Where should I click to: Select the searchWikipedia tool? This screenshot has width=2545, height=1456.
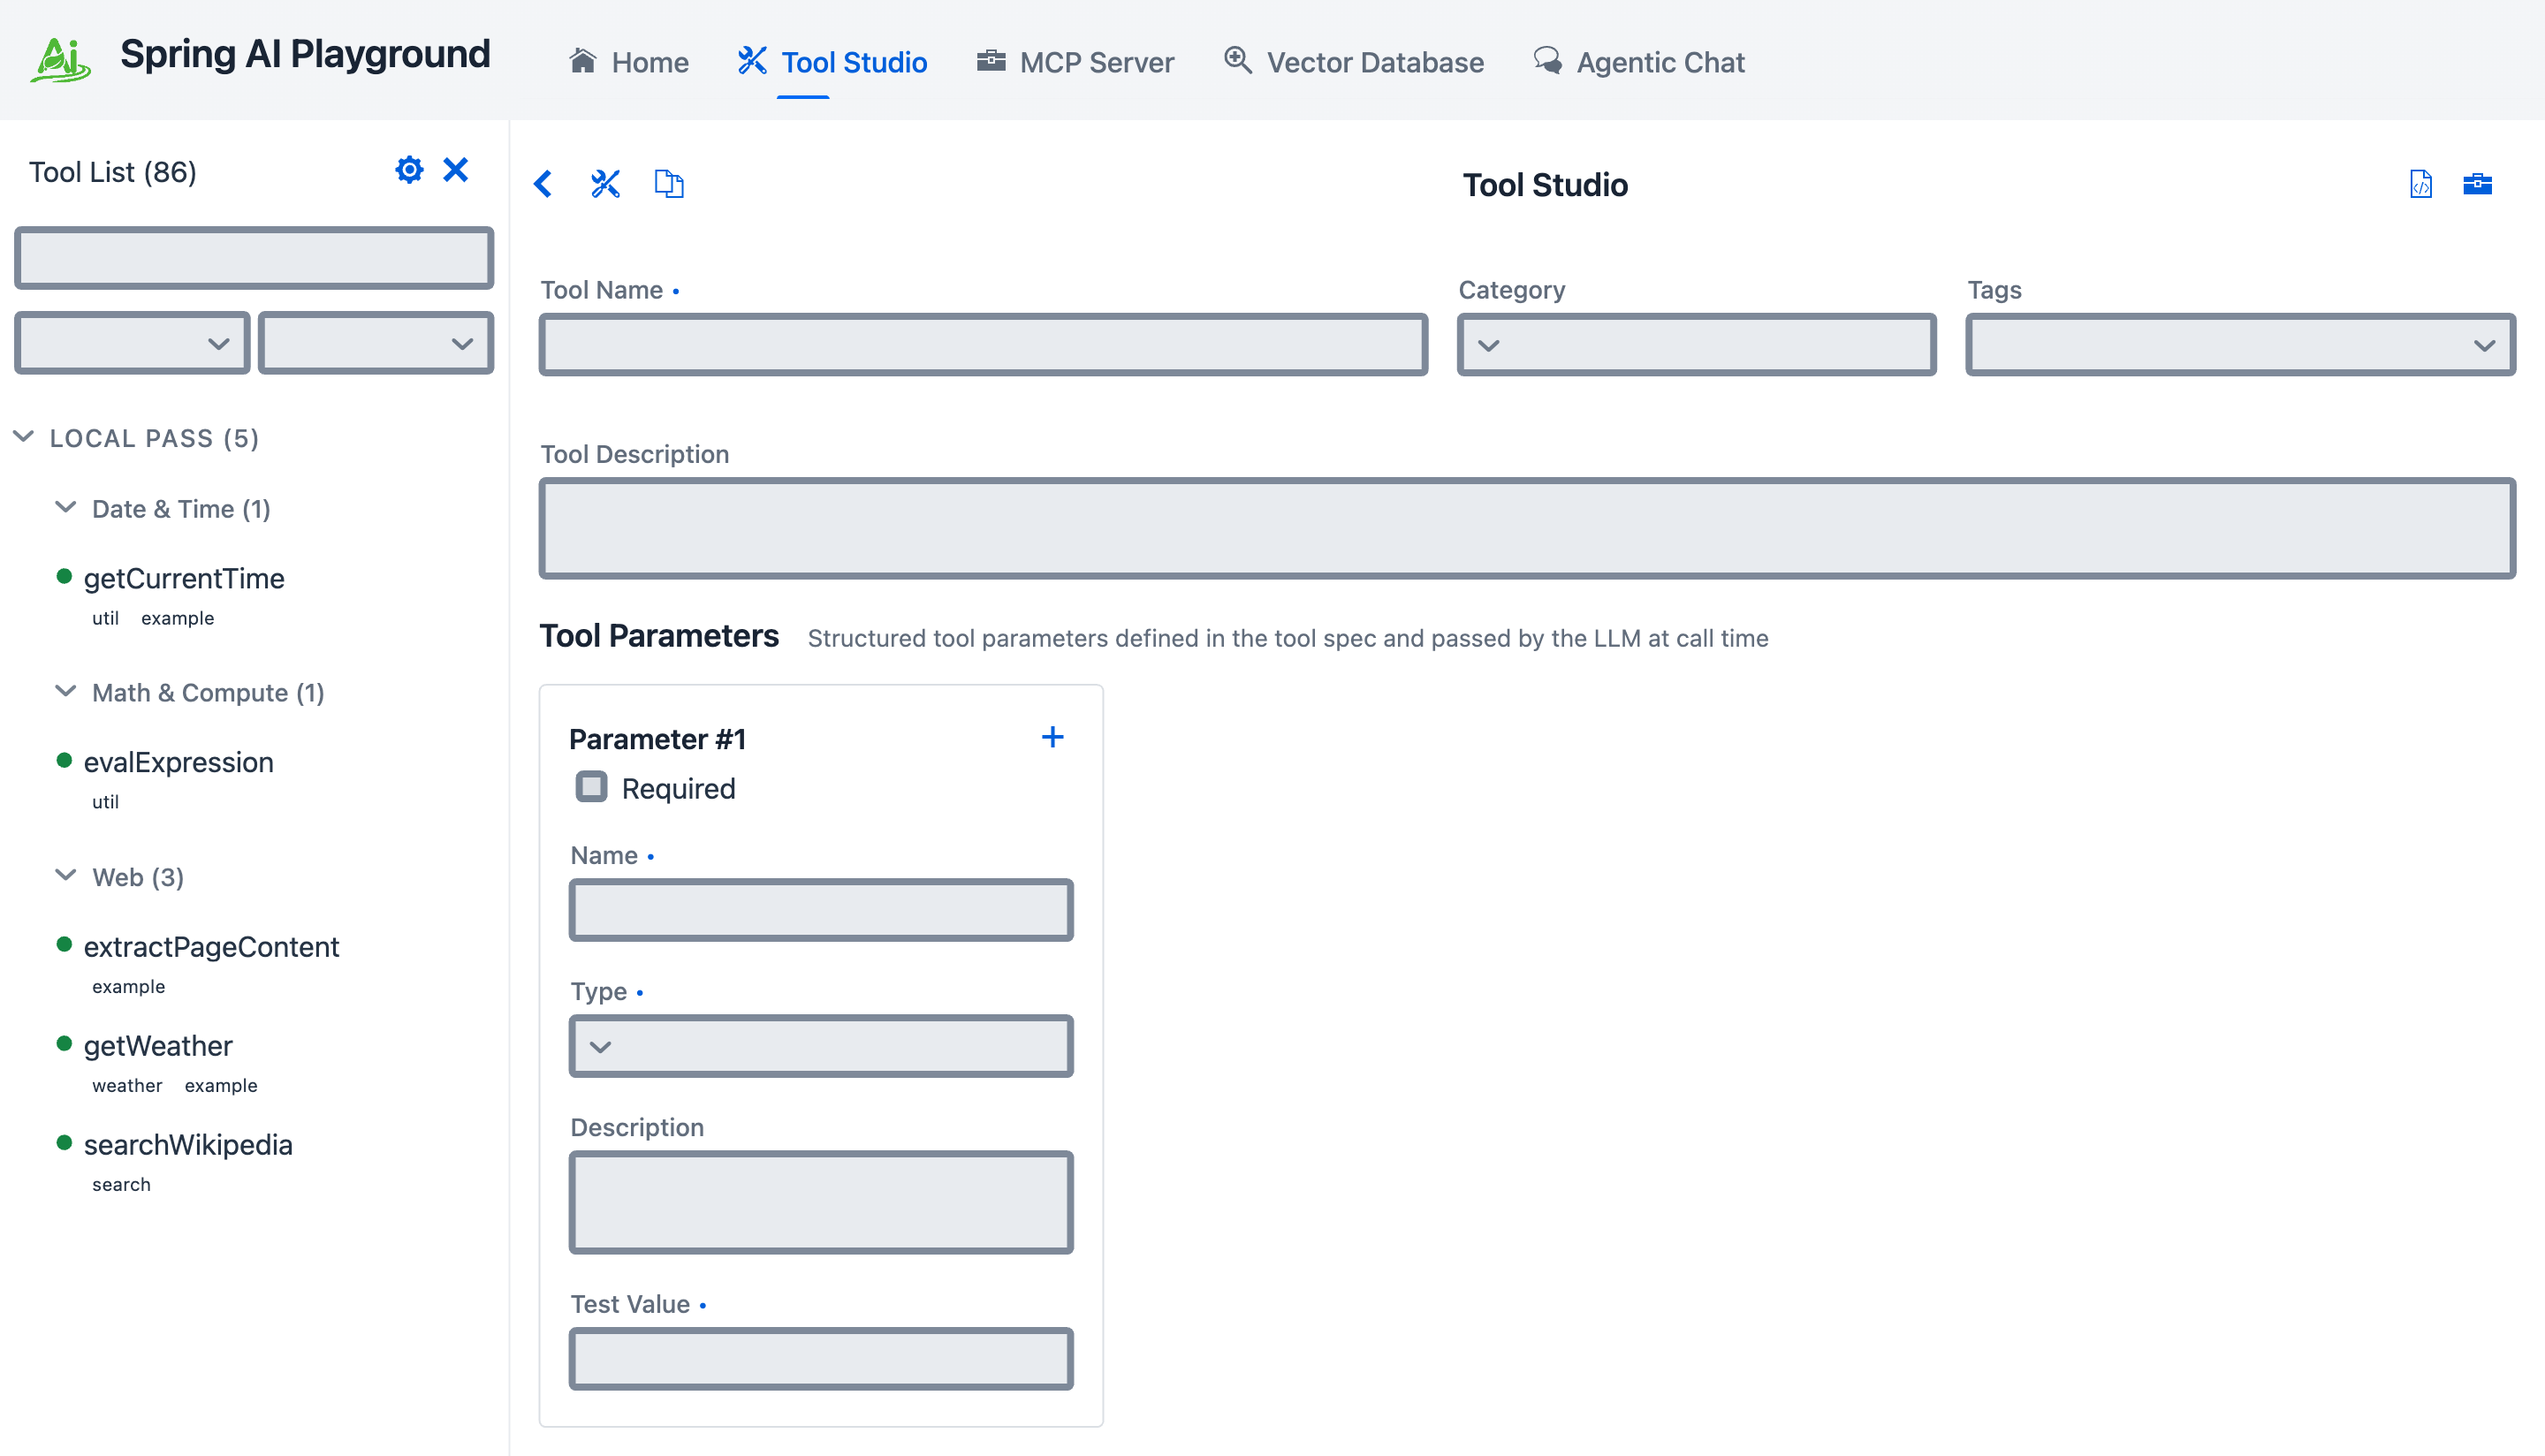point(188,1144)
